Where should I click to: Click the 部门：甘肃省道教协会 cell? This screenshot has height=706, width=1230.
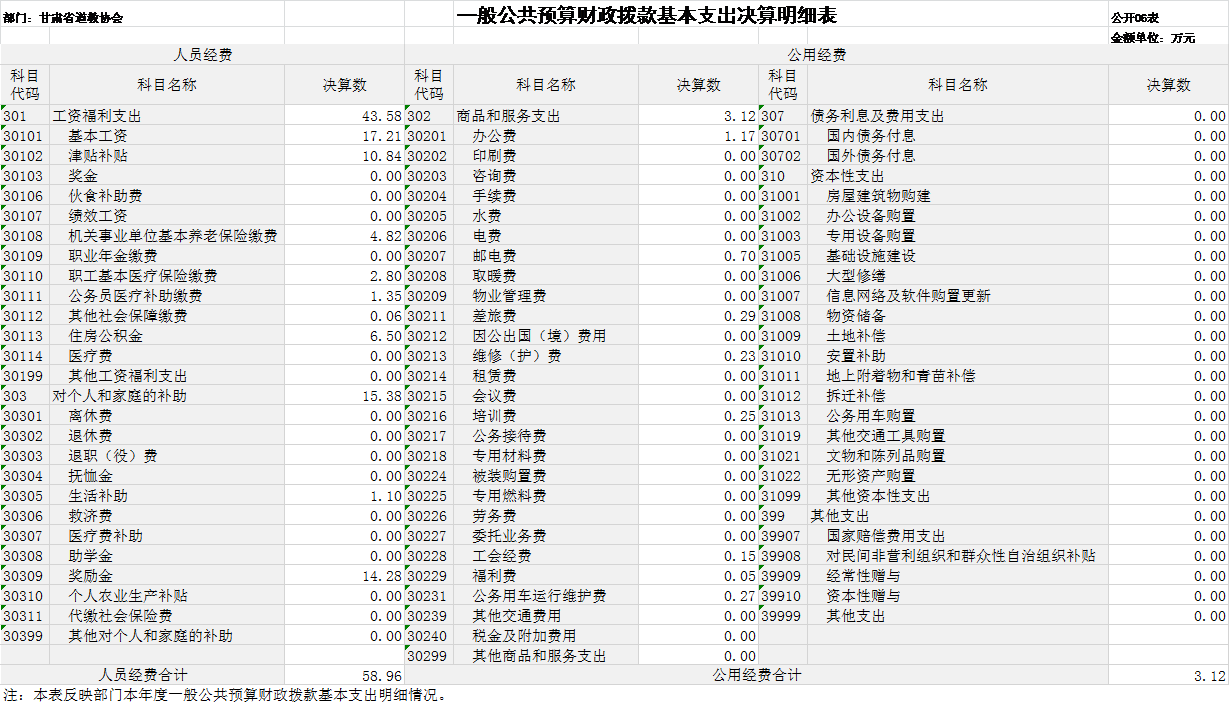point(64,18)
